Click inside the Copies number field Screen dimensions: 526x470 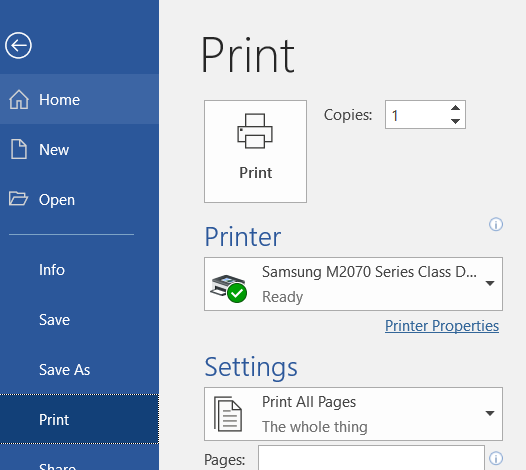coord(417,115)
